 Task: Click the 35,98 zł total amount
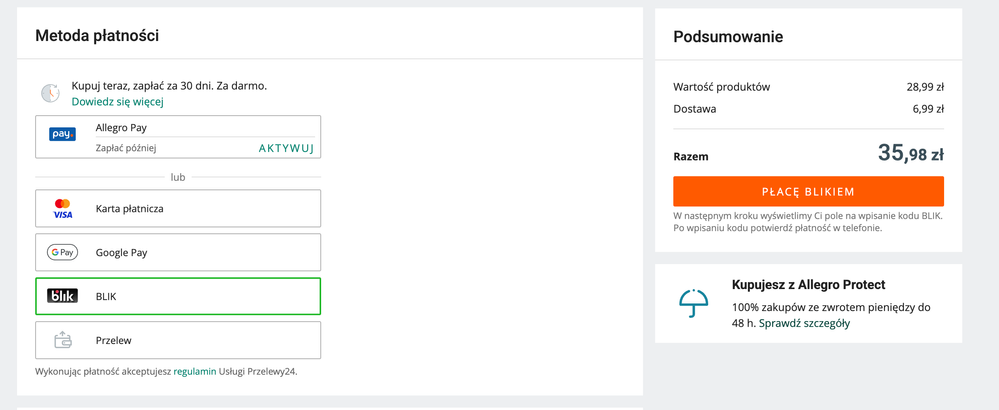(x=910, y=154)
